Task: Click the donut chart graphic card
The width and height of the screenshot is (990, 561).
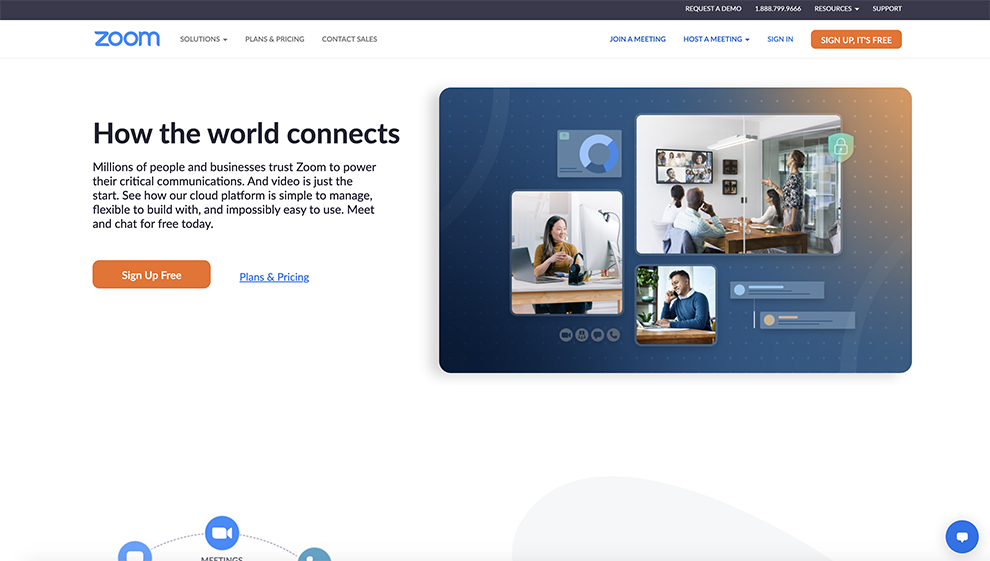Action: point(589,153)
